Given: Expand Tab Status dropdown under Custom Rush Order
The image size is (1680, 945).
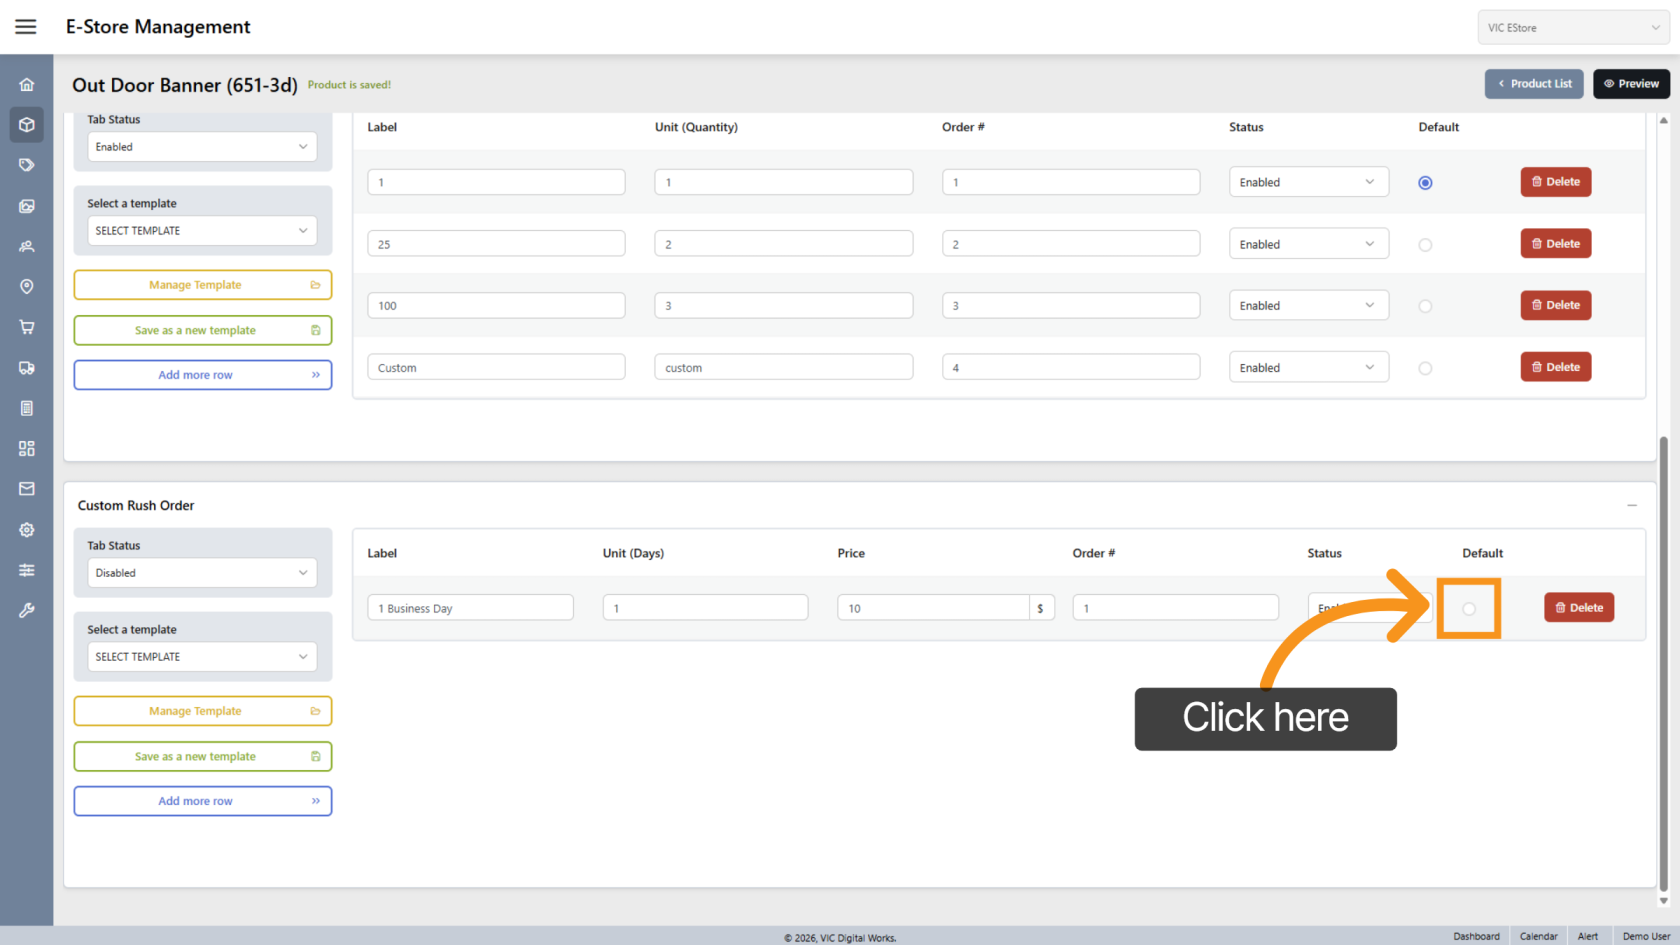Looking at the screenshot, I should point(202,573).
